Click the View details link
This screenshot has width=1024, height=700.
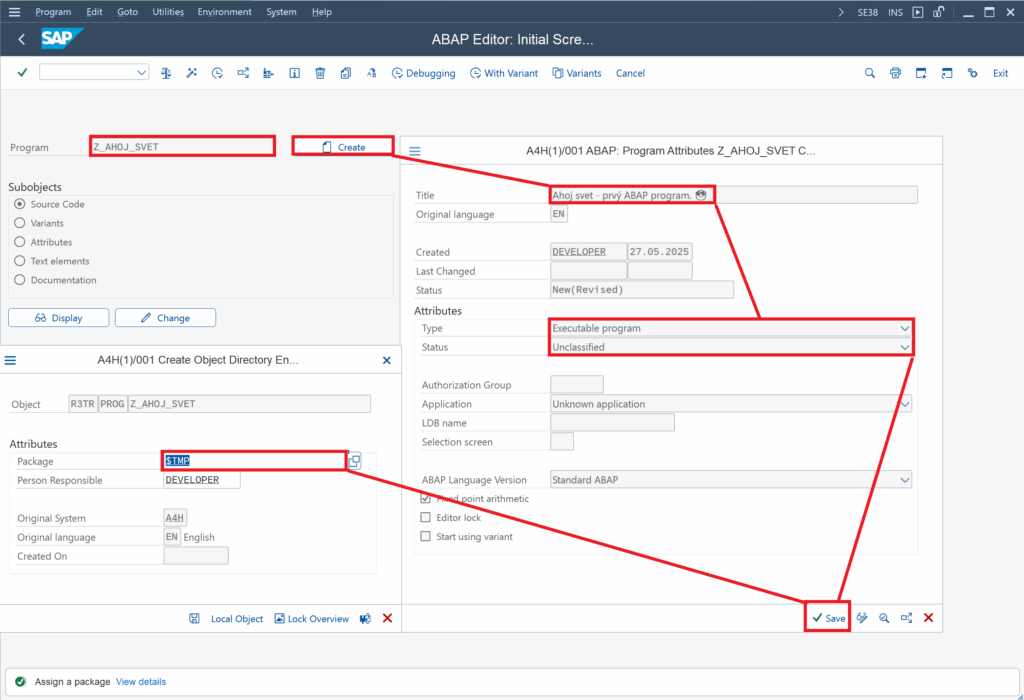tap(140, 682)
